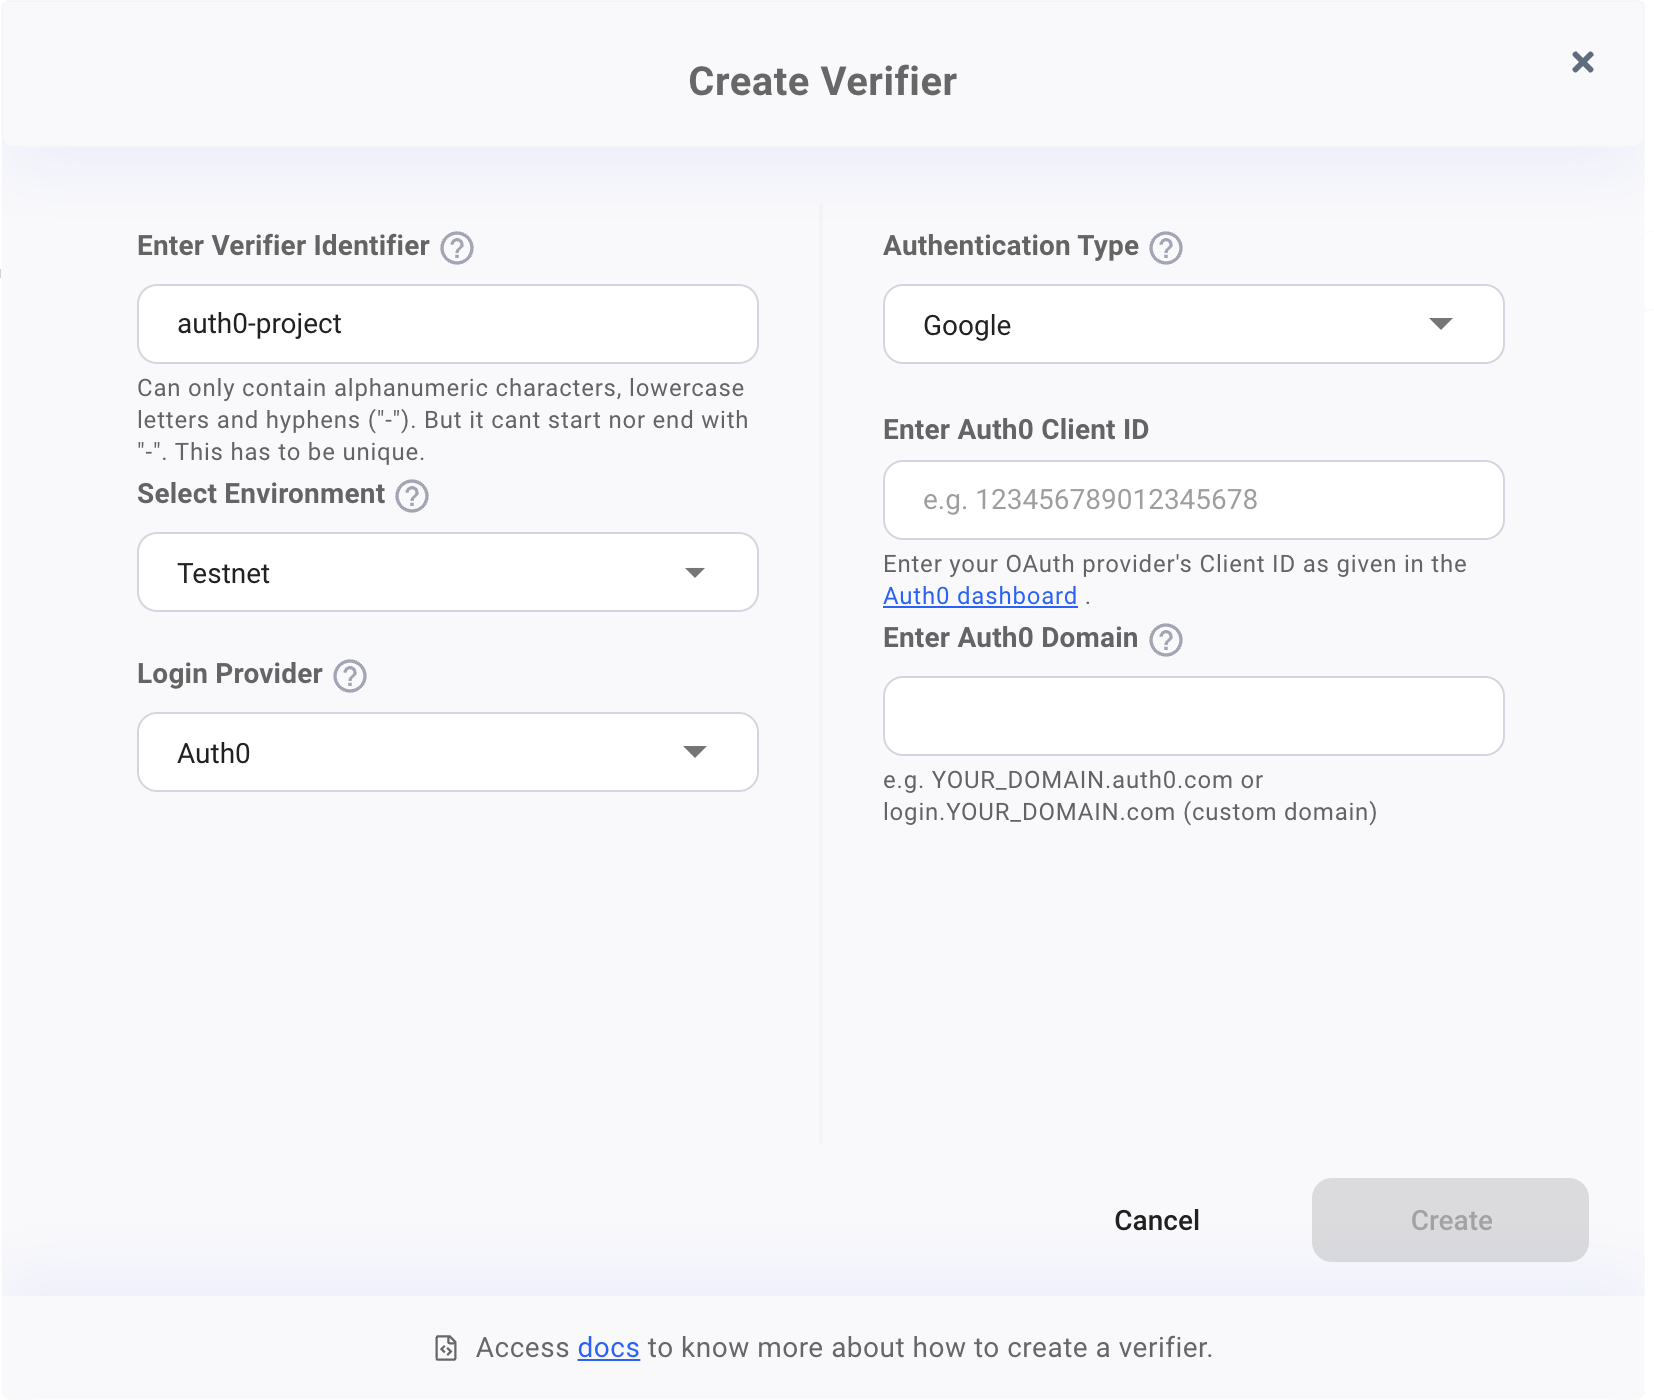Click the Auth0 Client ID input field
Image resolution: width=1654 pixels, height=1400 pixels.
coord(1193,500)
